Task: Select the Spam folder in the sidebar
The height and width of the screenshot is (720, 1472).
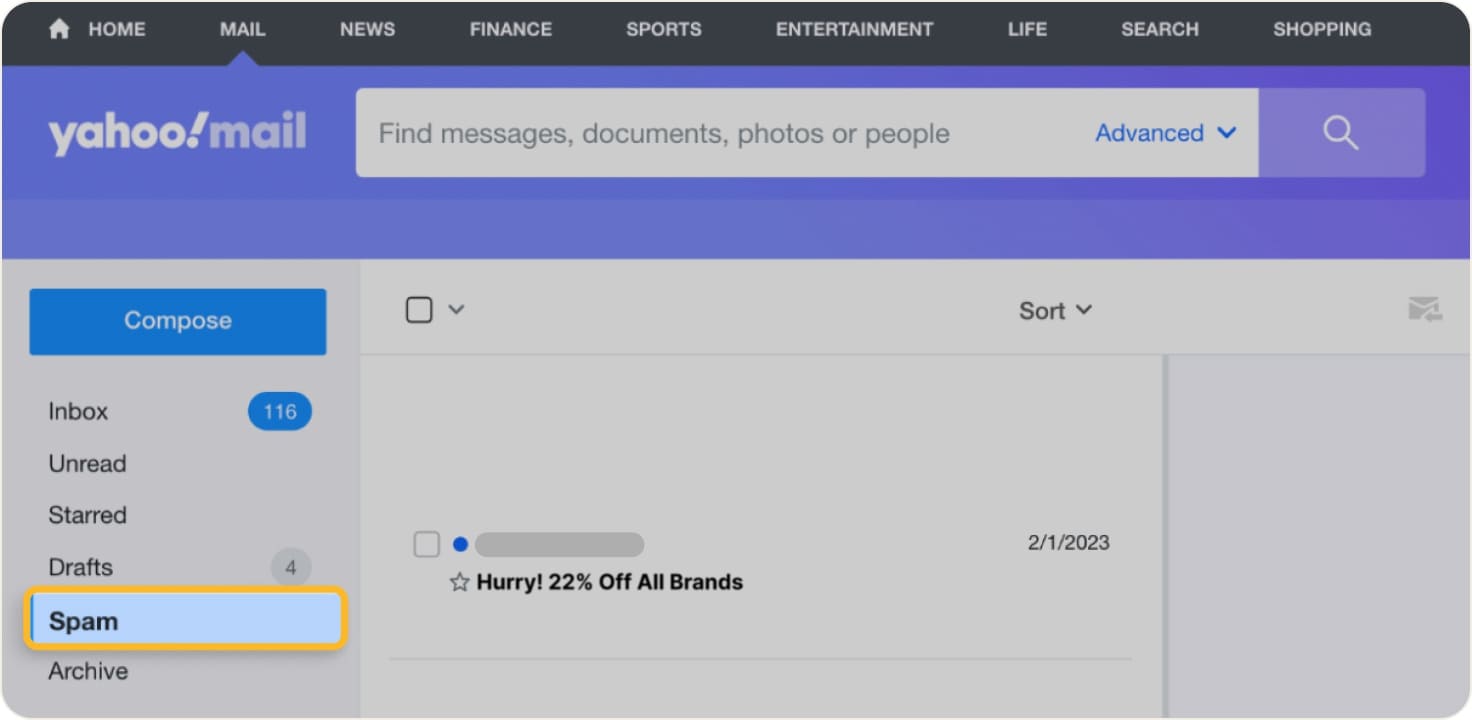Action: pos(84,620)
